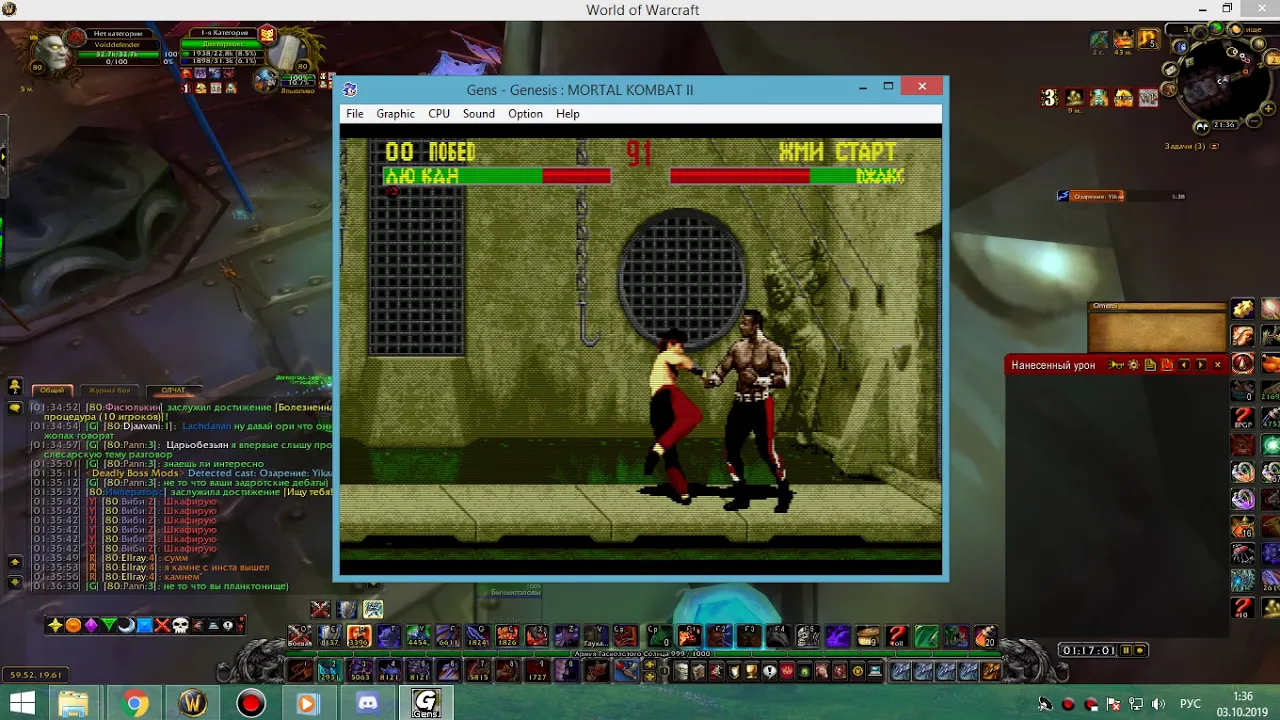Switch to the Общий chat tab

[52, 390]
